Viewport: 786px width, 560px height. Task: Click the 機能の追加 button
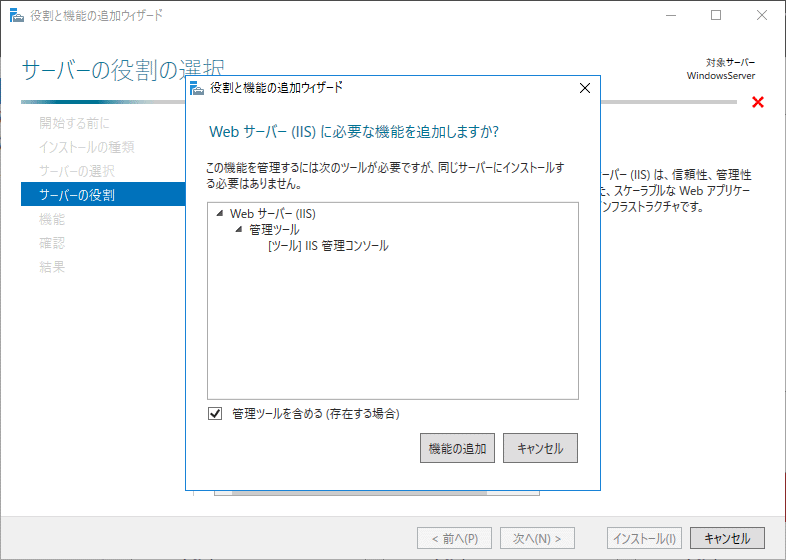[457, 449]
